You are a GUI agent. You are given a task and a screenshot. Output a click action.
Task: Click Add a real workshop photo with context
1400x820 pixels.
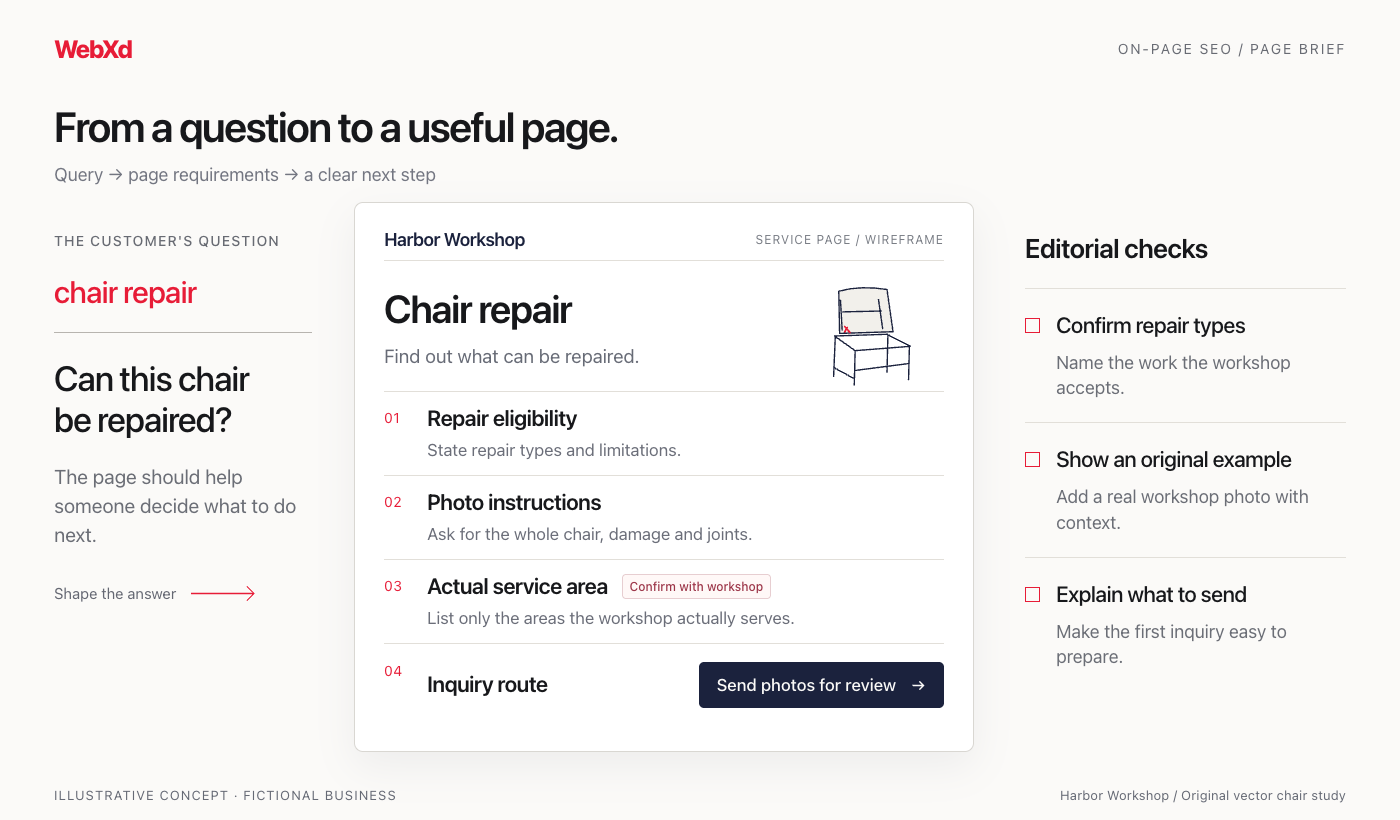click(x=1182, y=510)
